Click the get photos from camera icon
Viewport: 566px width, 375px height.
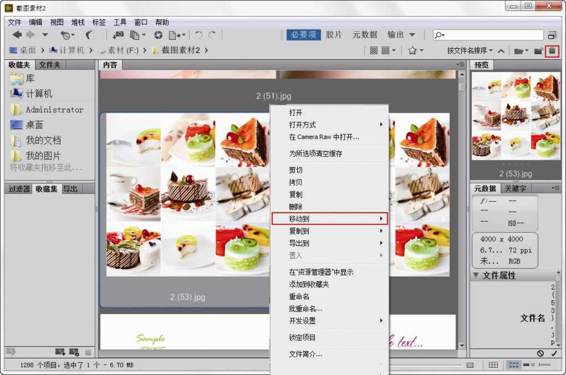pyautogui.click(x=118, y=35)
